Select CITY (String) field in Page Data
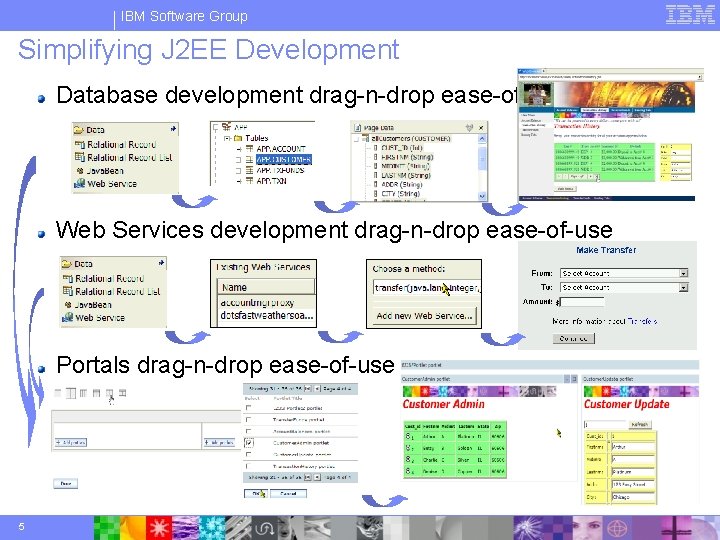 pyautogui.click(x=400, y=194)
